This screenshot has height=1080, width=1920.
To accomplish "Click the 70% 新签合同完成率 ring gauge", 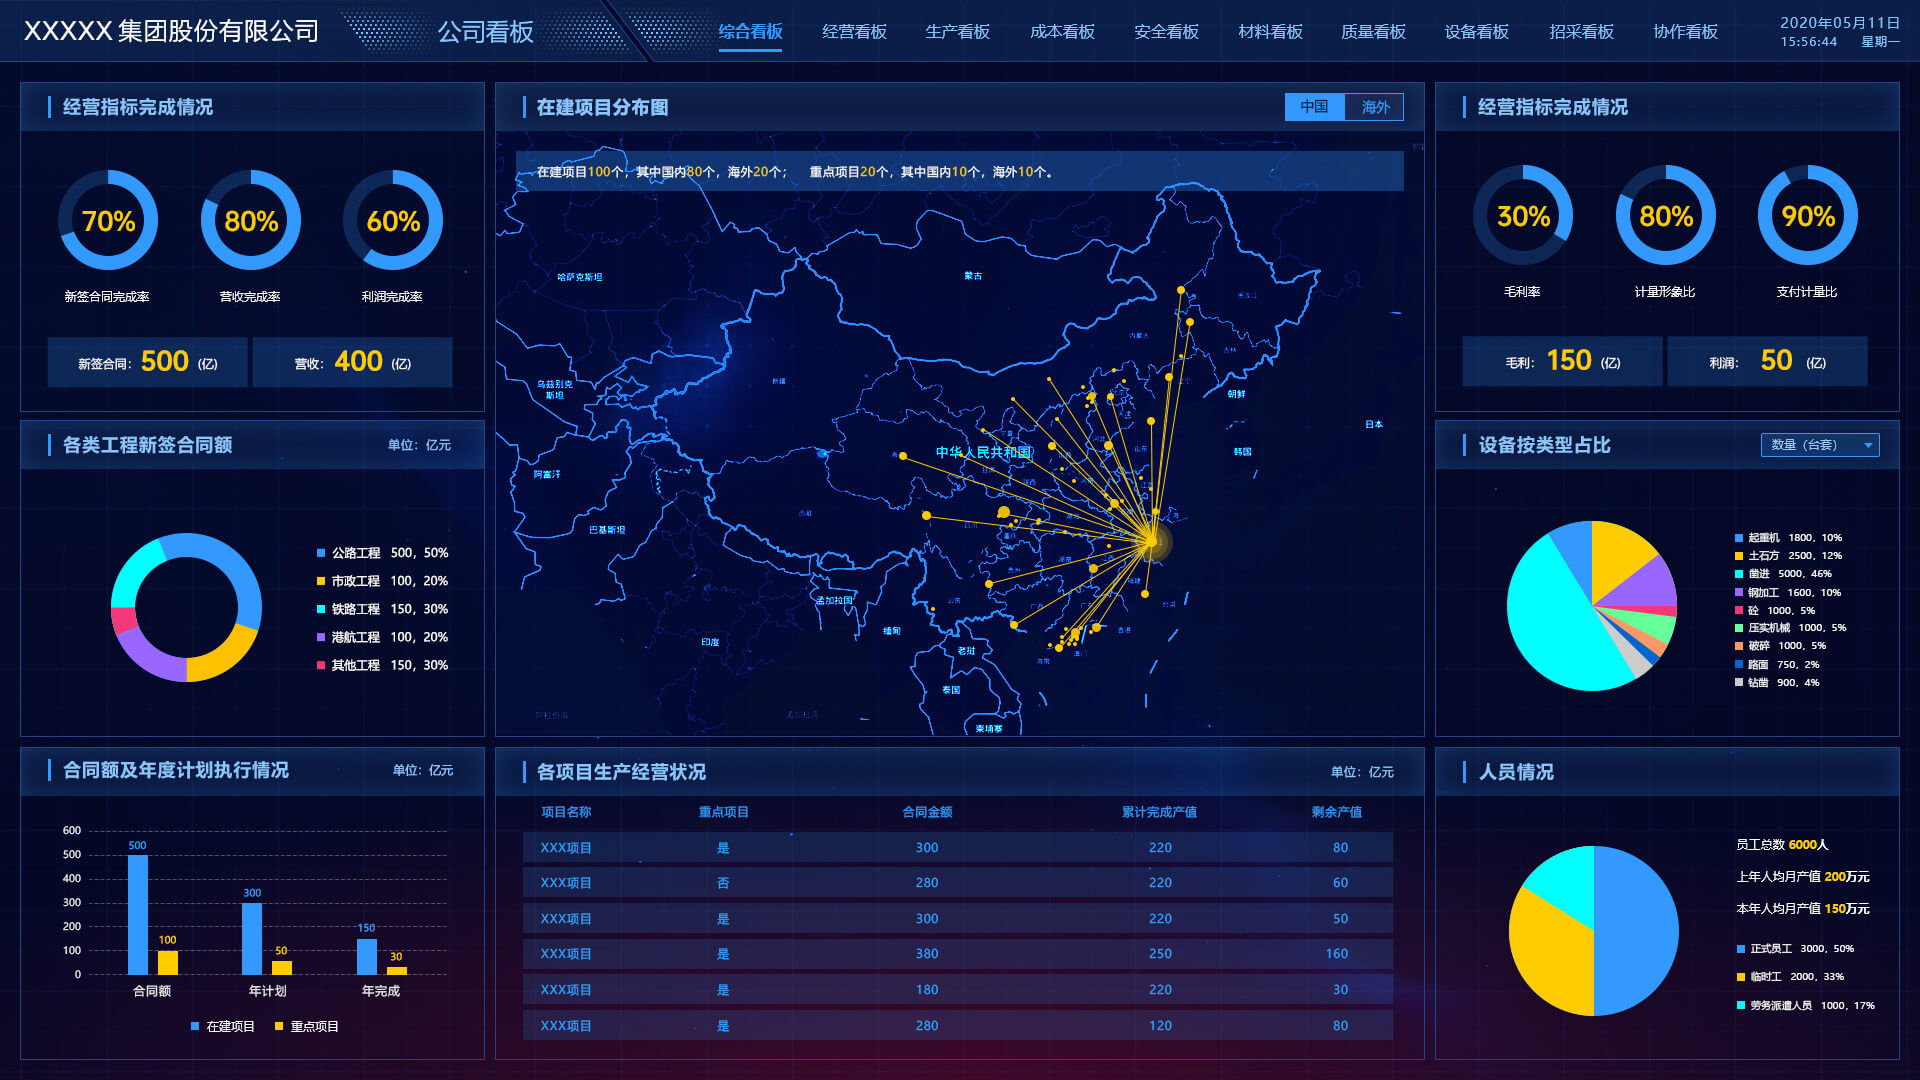I will pyautogui.click(x=108, y=220).
